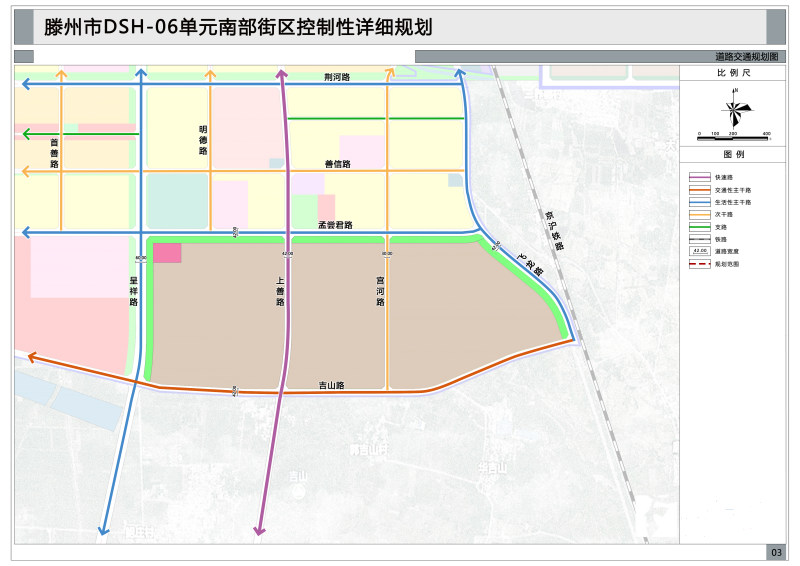The height and width of the screenshot is (566, 800).
Task: Click the 荆河路 road label
Action: click(337, 77)
